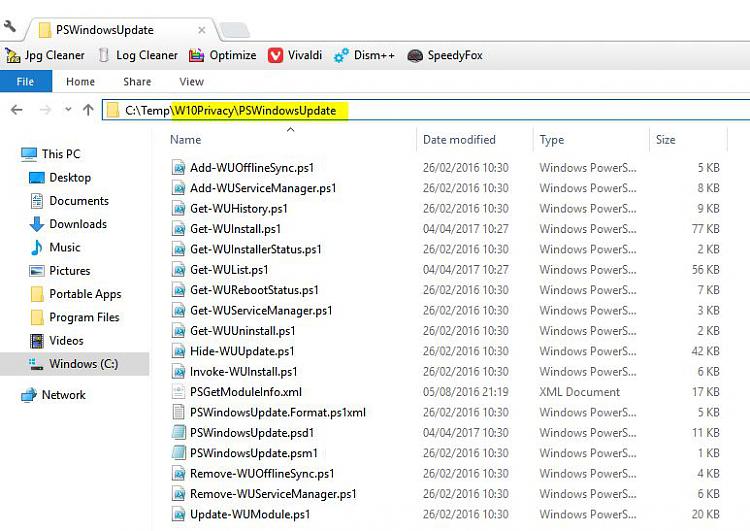The image size is (750, 531).
Task: Select the Get-WUInstallerStatus.ps1 file icon
Action: point(178,249)
